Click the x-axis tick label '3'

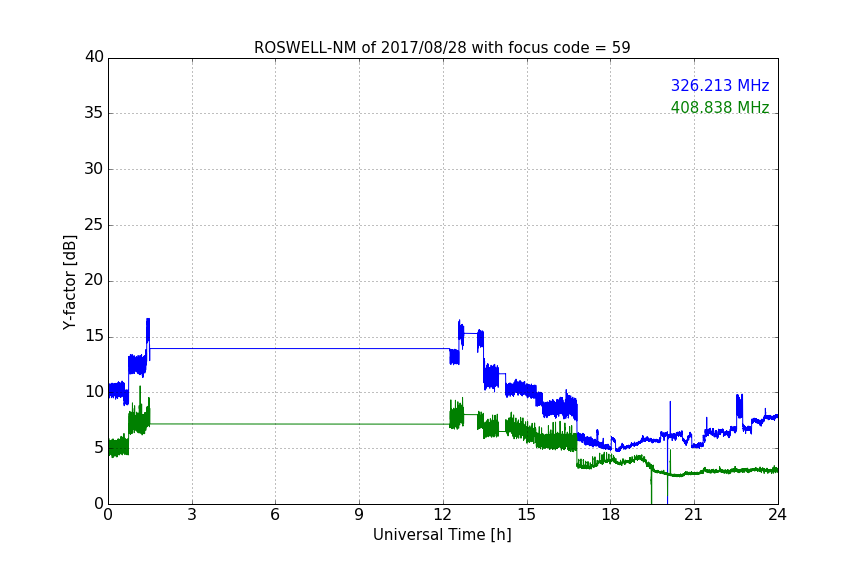coord(192,515)
